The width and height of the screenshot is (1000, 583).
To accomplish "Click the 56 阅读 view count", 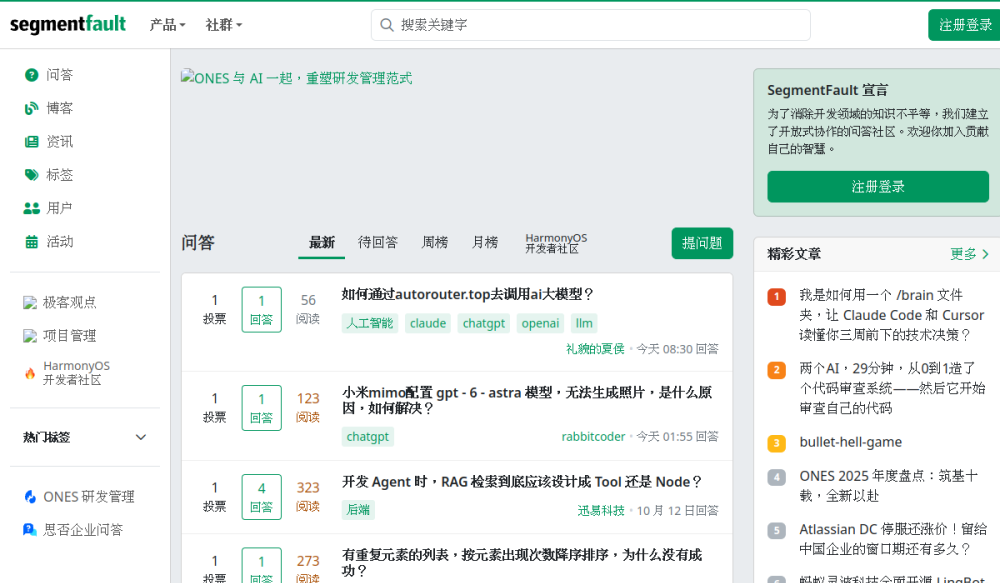I will (x=308, y=309).
